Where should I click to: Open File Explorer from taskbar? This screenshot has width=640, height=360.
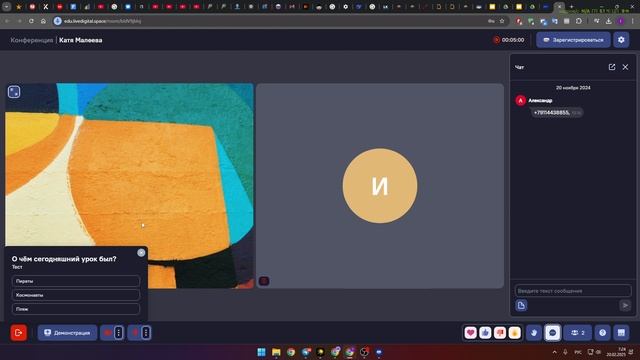point(276,352)
